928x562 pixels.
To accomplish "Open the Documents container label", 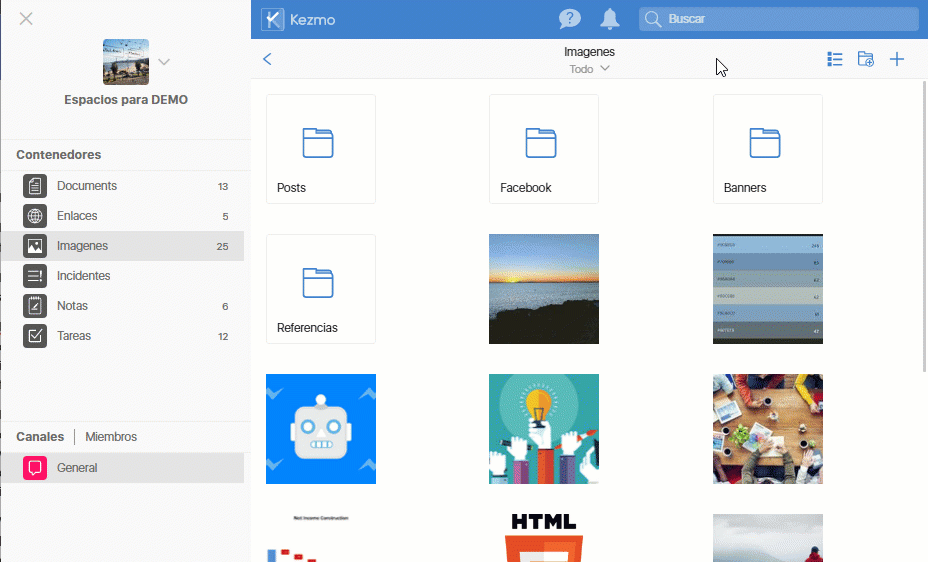I will (87, 186).
